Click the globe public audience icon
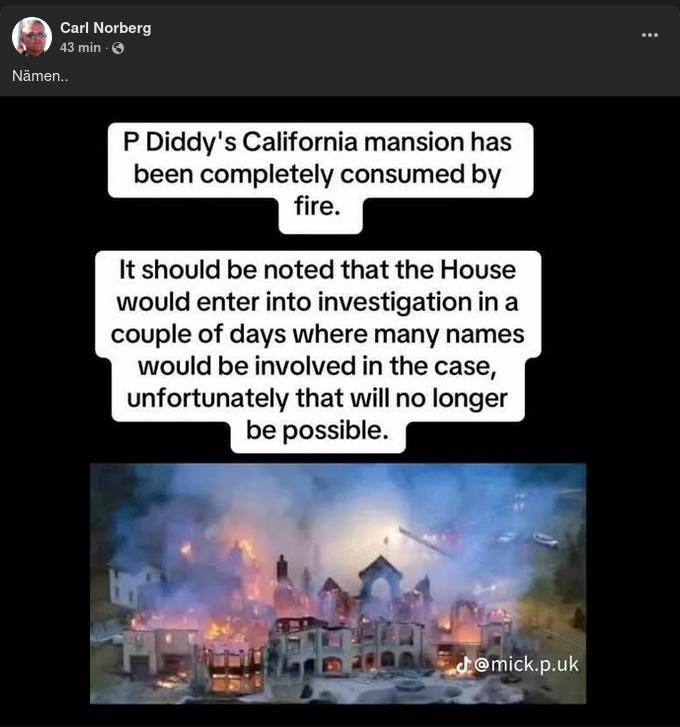The image size is (680, 727). pyautogui.click(x=118, y=48)
